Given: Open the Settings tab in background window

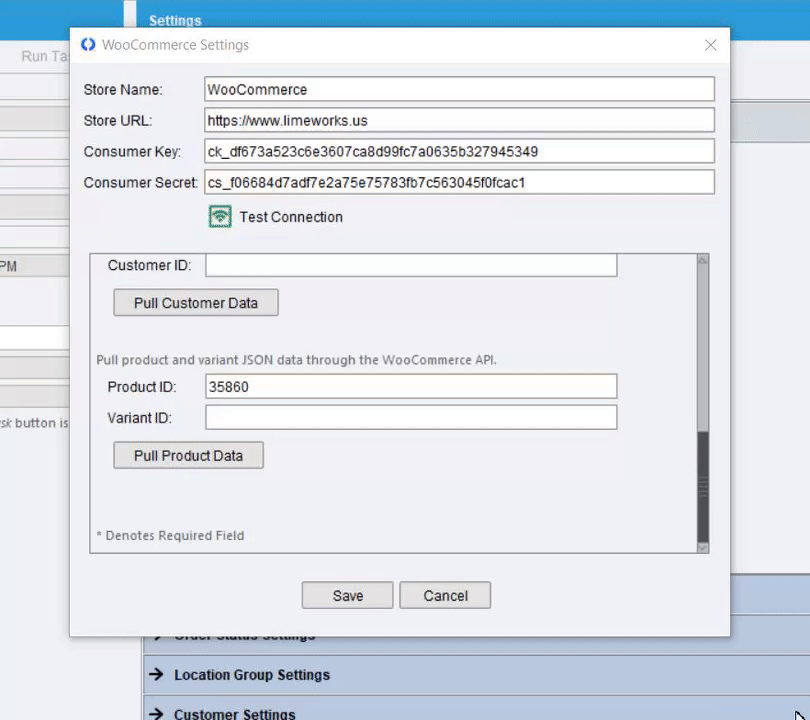Looking at the screenshot, I should click(x=175, y=21).
